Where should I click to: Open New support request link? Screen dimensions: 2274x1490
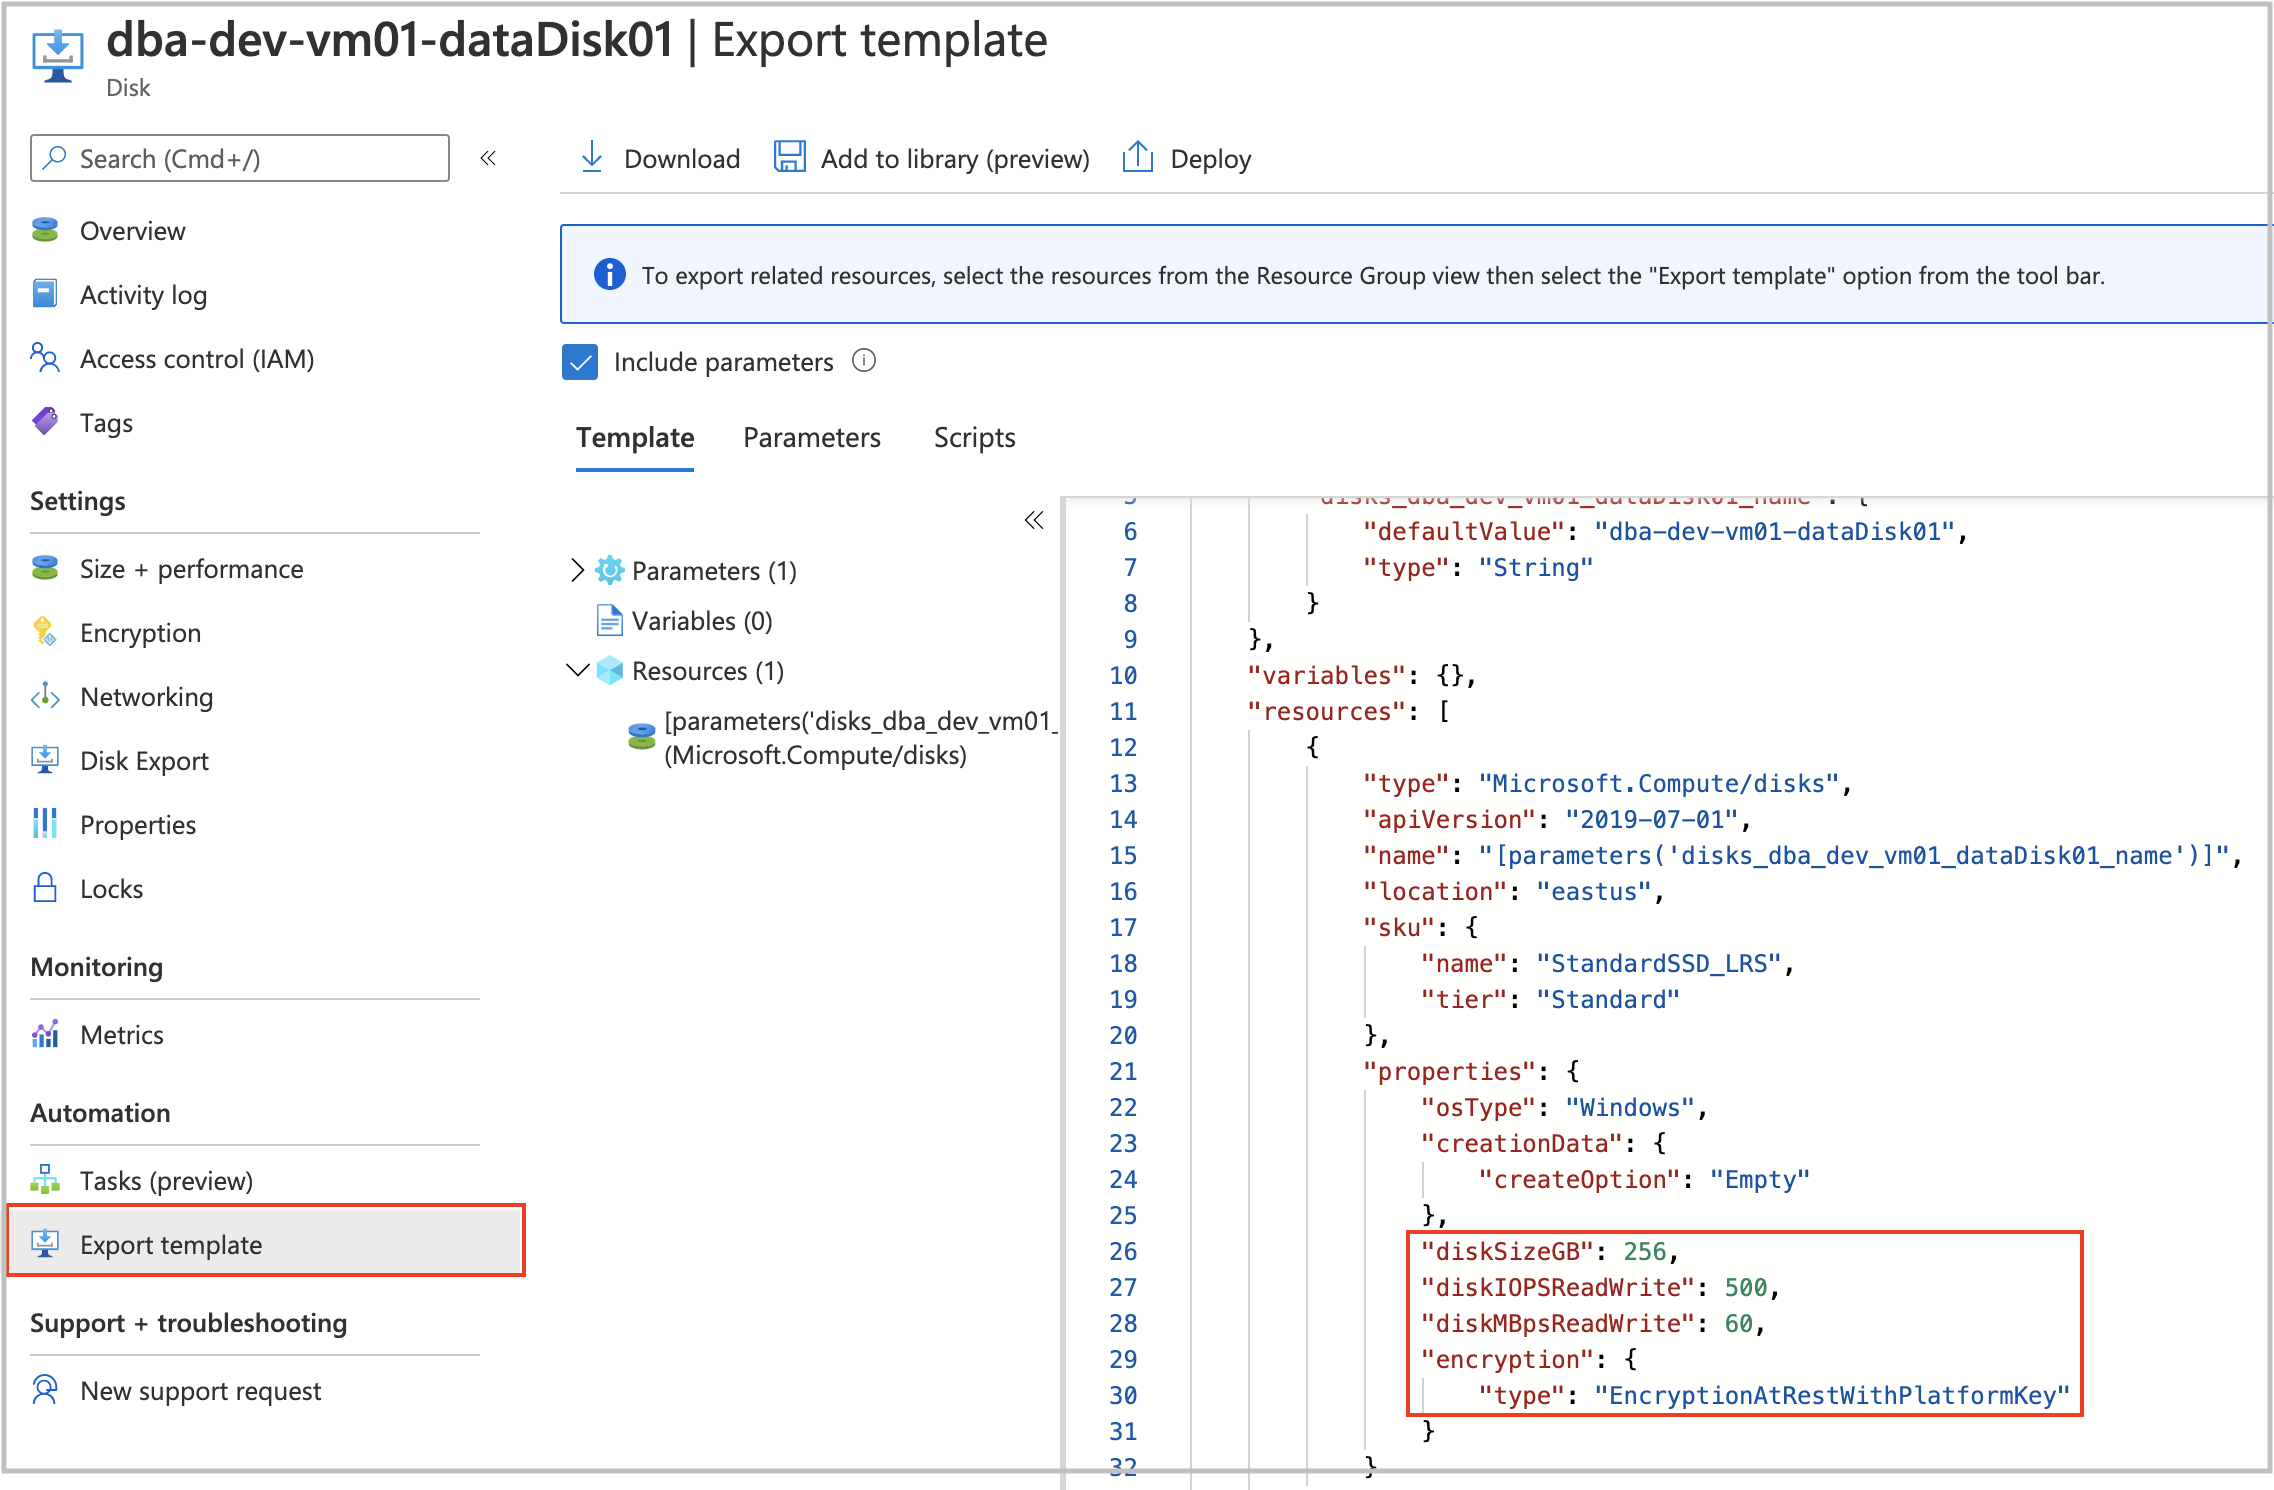200,1391
